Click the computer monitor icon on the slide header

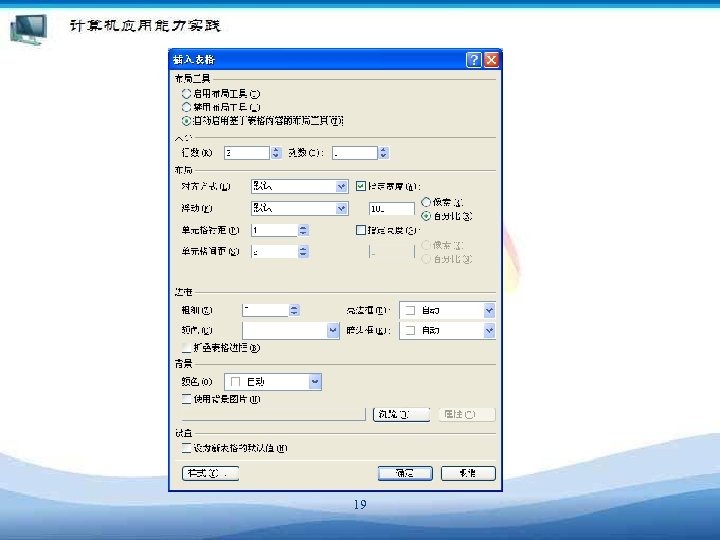tap(28, 29)
